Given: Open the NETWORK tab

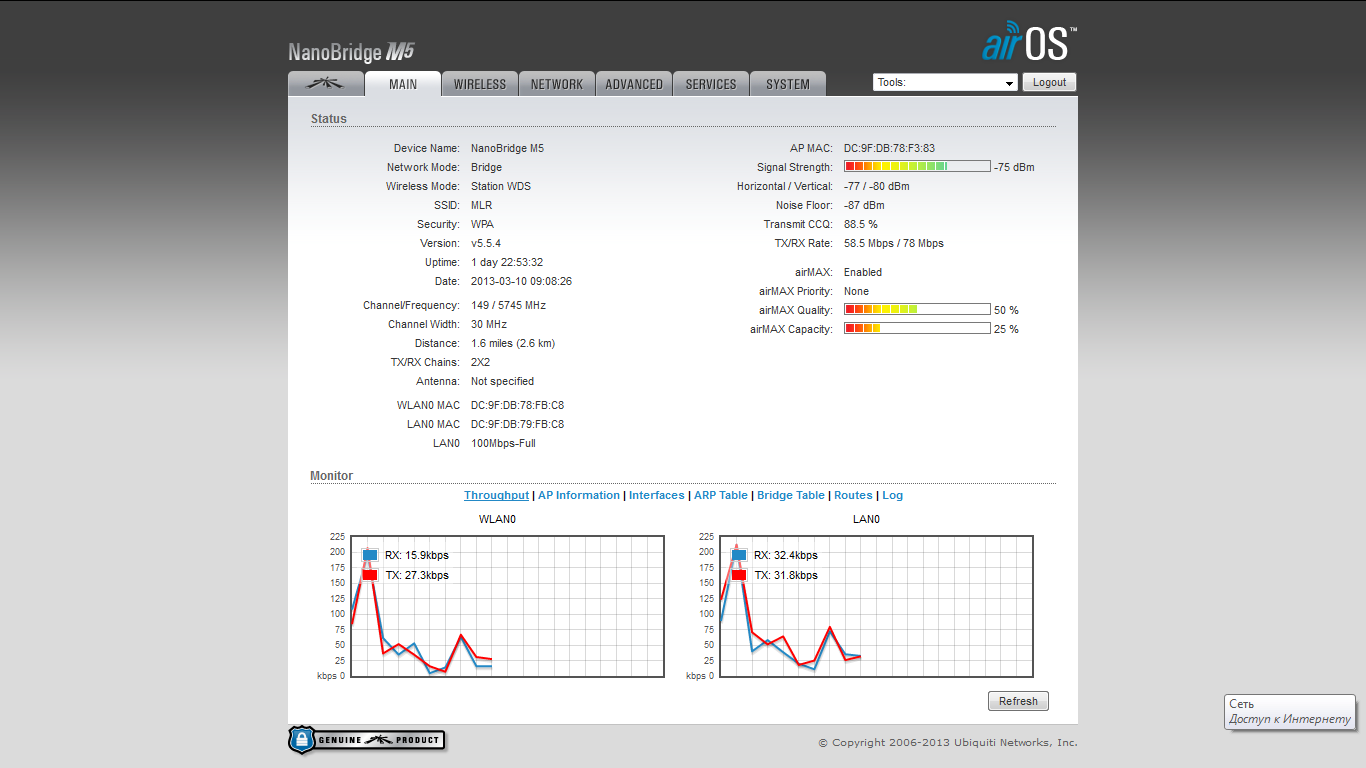Looking at the screenshot, I should pos(557,84).
